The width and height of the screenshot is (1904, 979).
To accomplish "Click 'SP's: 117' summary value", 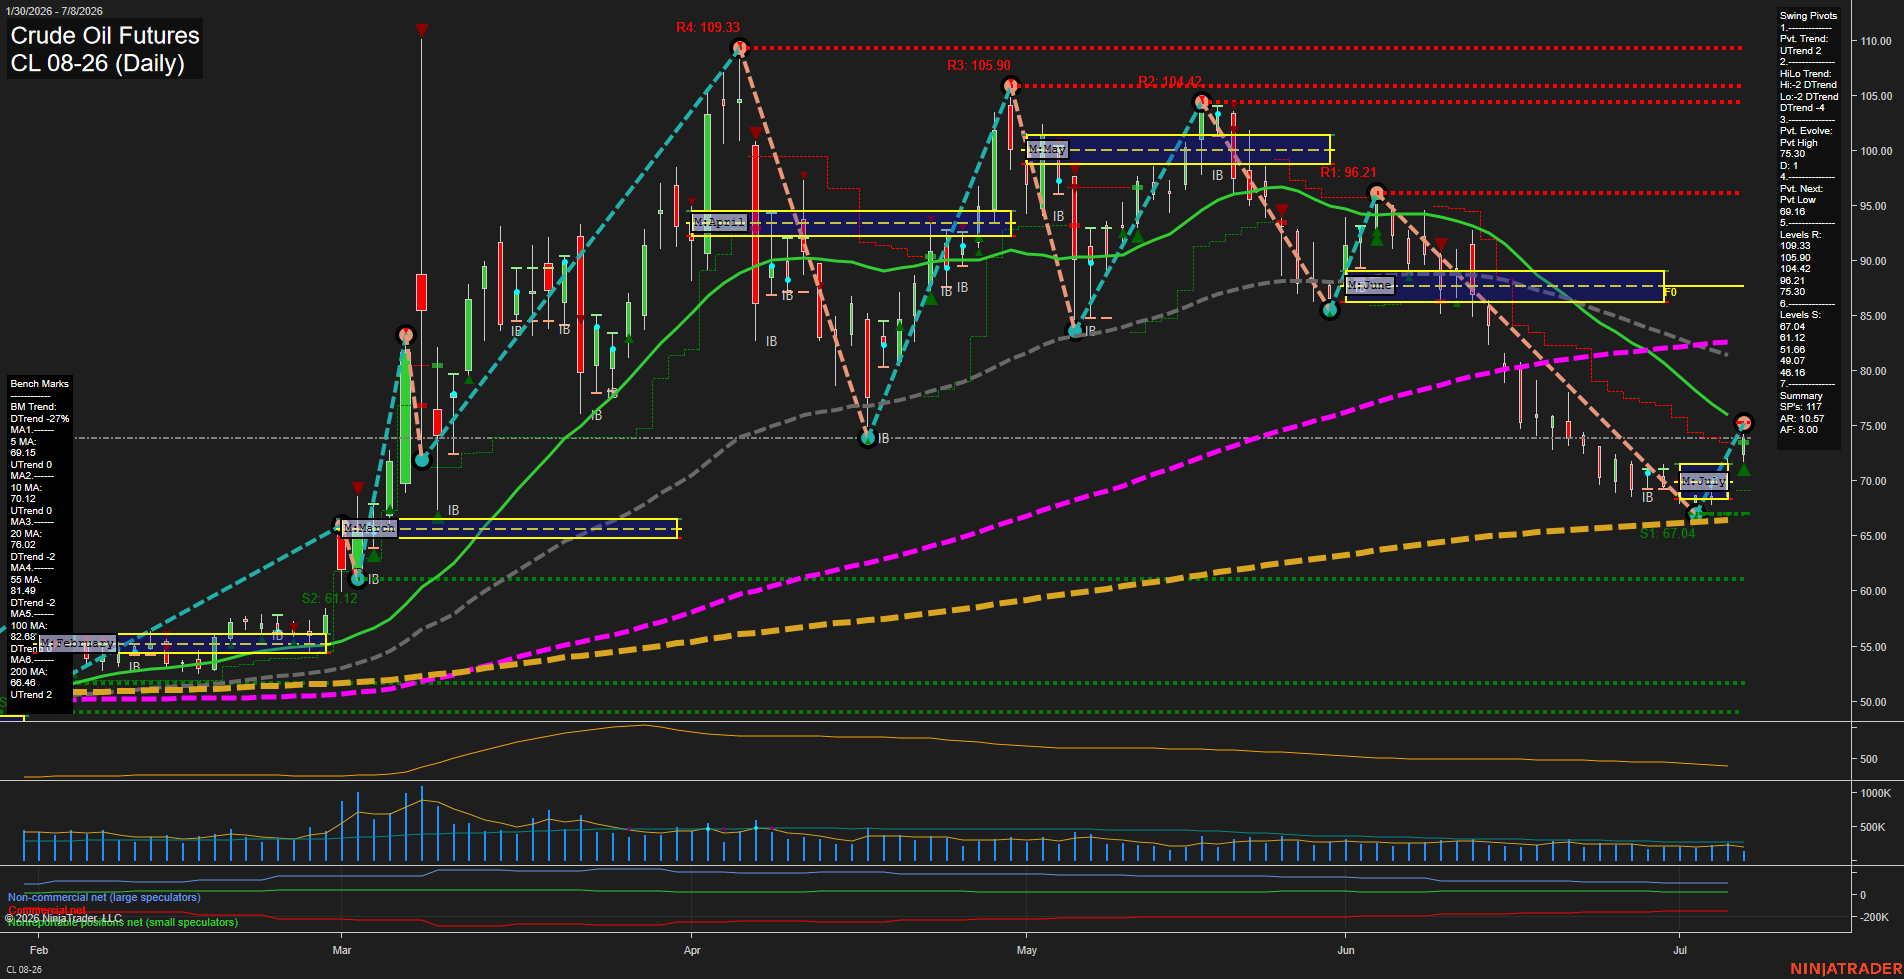I will coord(1800,407).
